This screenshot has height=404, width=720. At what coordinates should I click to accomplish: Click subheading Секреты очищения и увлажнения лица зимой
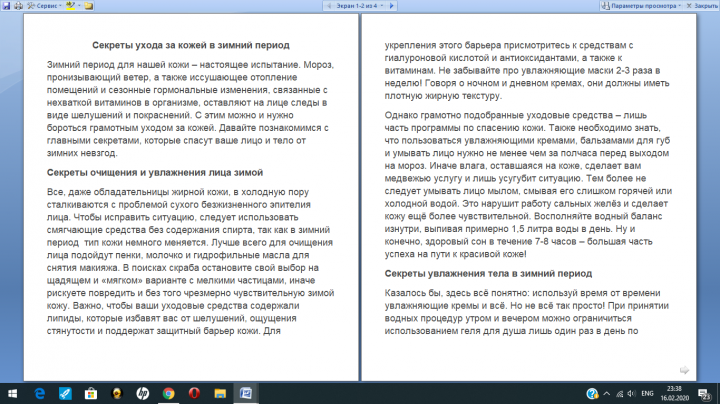(x=155, y=173)
